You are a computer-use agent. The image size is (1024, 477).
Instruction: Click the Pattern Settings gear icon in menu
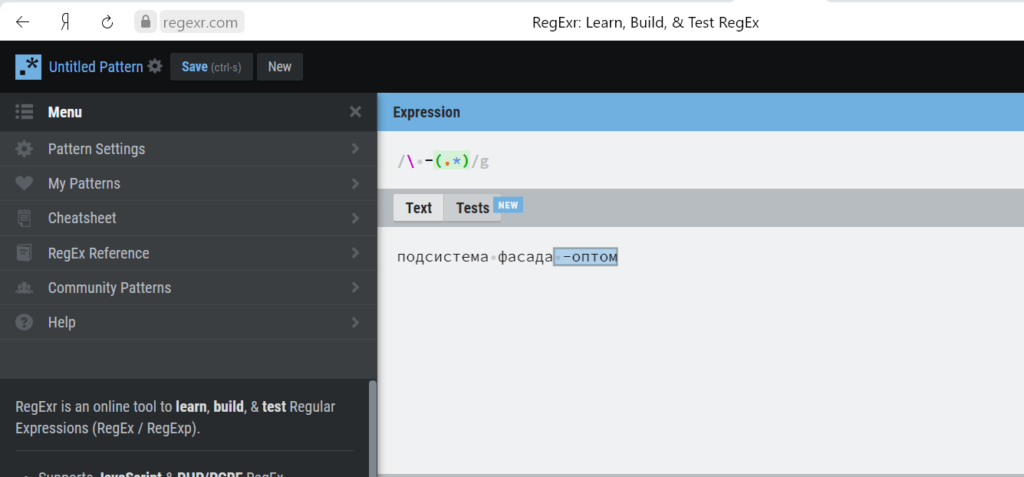click(25, 149)
